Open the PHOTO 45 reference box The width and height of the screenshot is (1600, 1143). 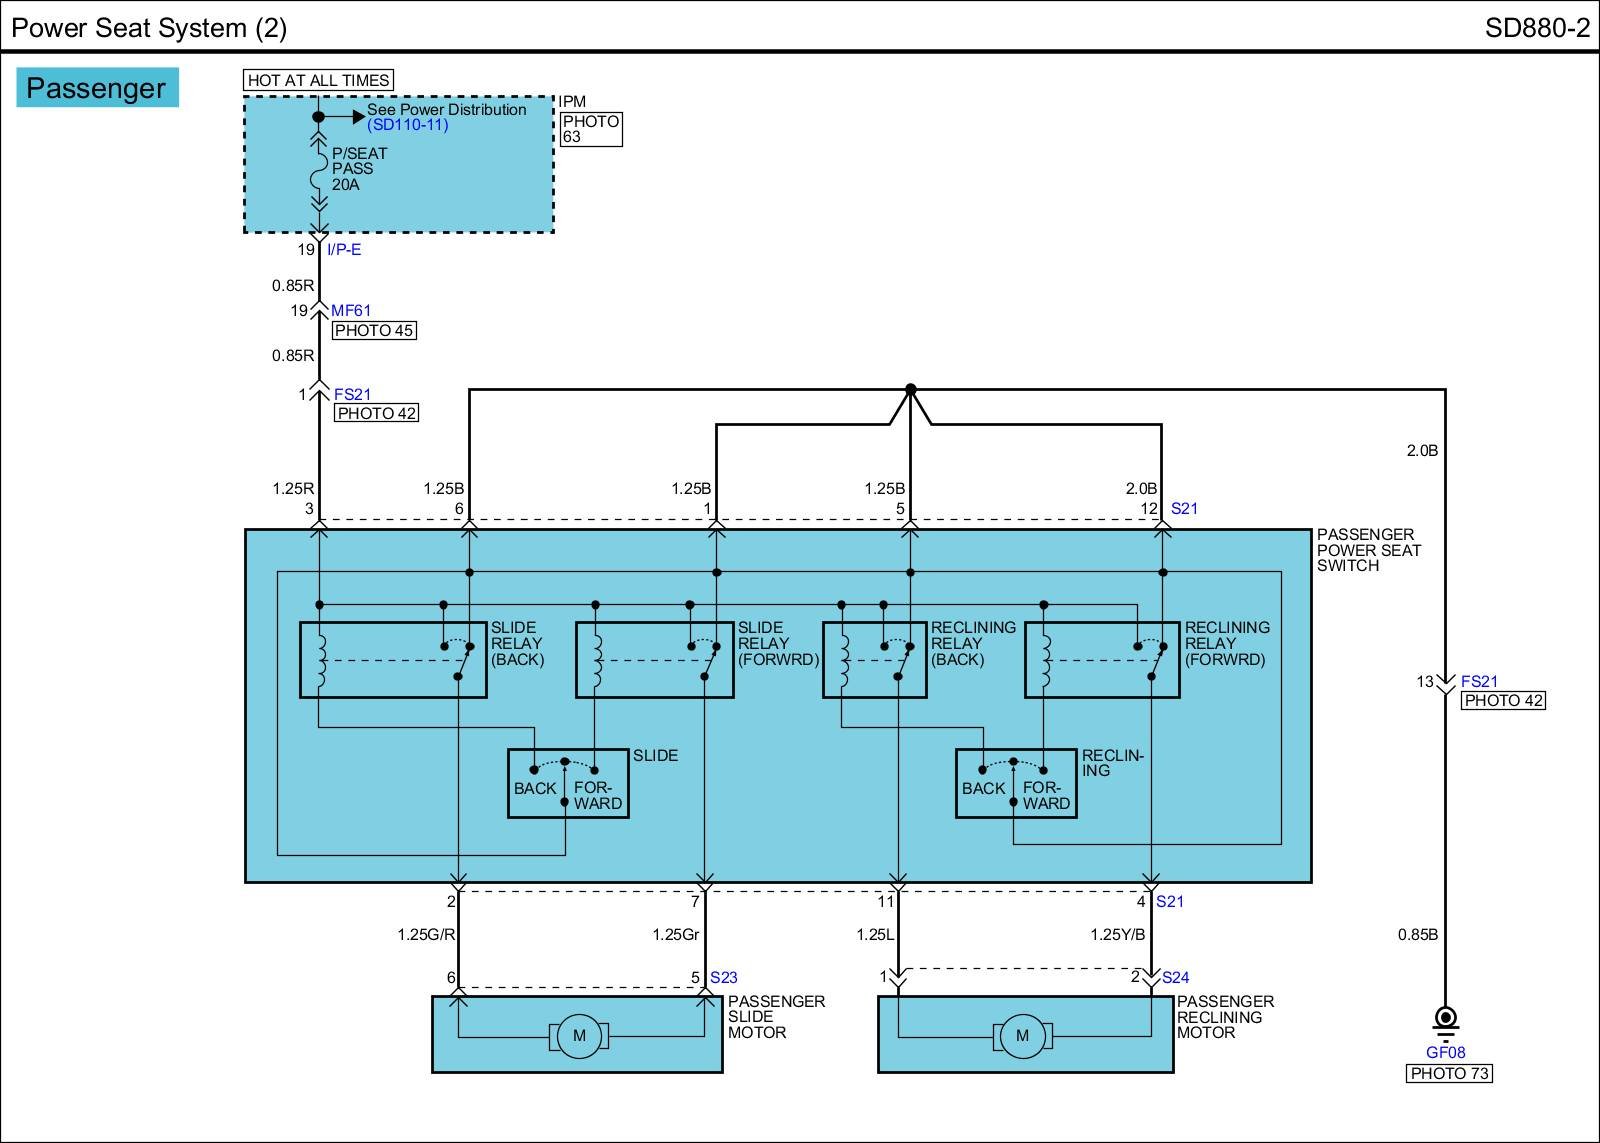pyautogui.click(x=374, y=331)
